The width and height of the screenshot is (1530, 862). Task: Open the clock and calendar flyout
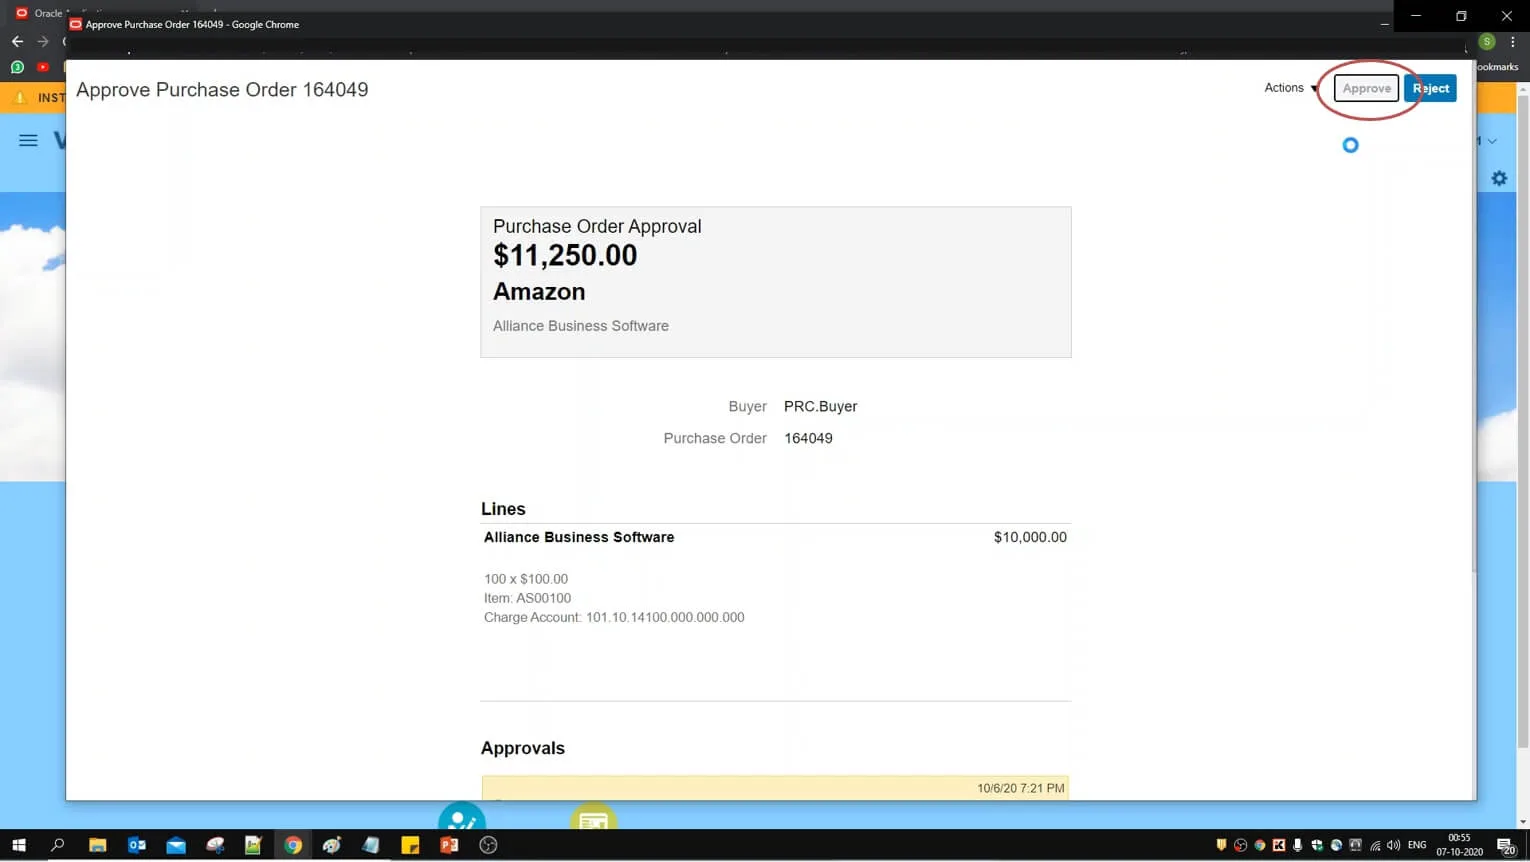1460,845
